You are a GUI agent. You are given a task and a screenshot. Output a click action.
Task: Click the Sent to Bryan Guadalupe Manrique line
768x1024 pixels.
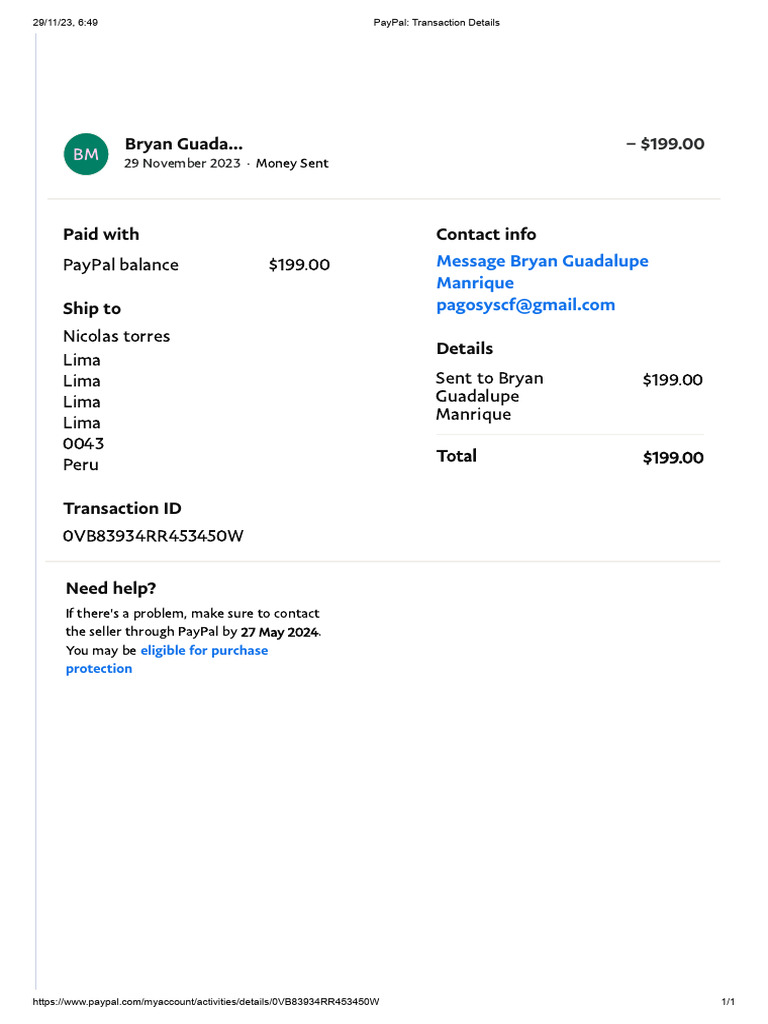tap(490, 396)
